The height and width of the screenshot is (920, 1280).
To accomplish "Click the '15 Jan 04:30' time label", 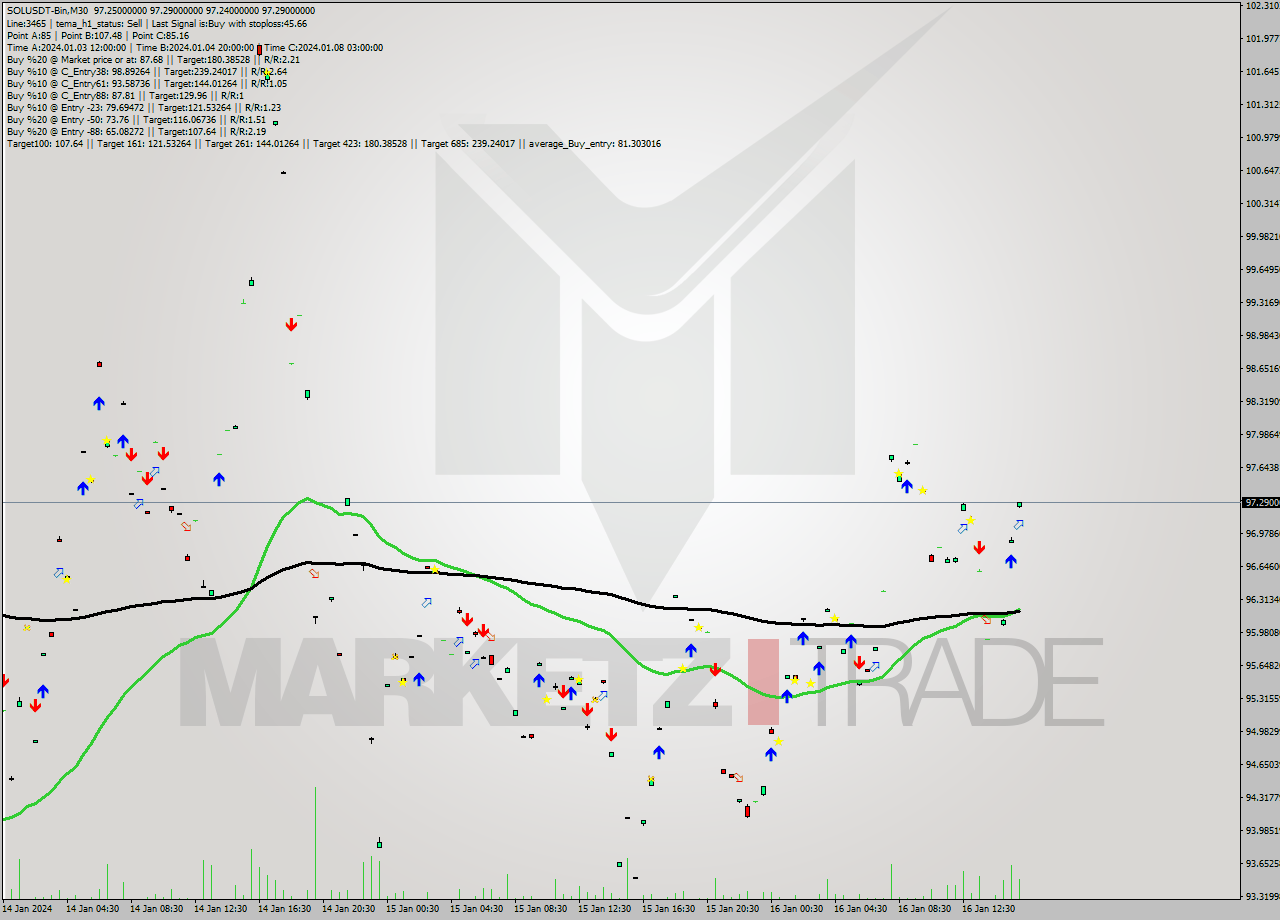I will click(476, 909).
